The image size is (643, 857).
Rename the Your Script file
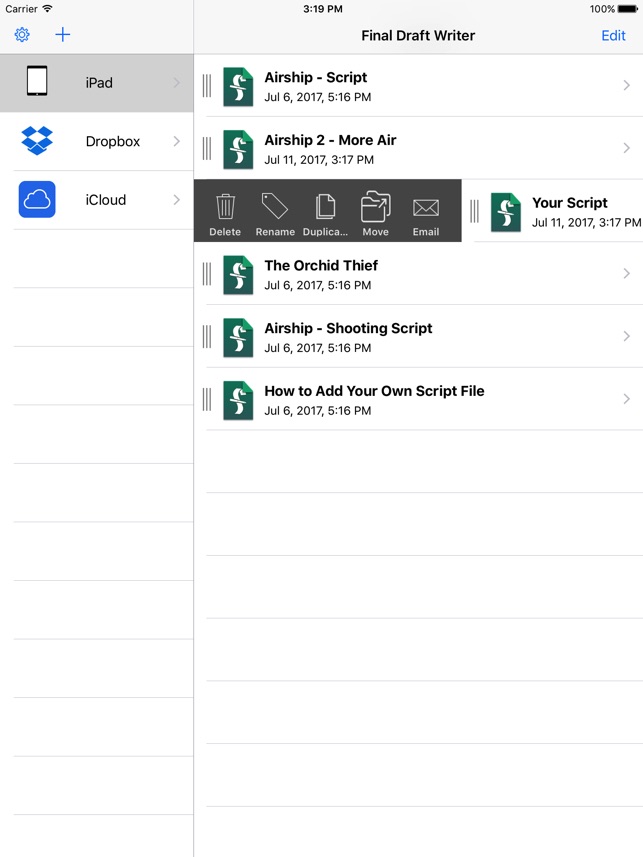tap(275, 214)
